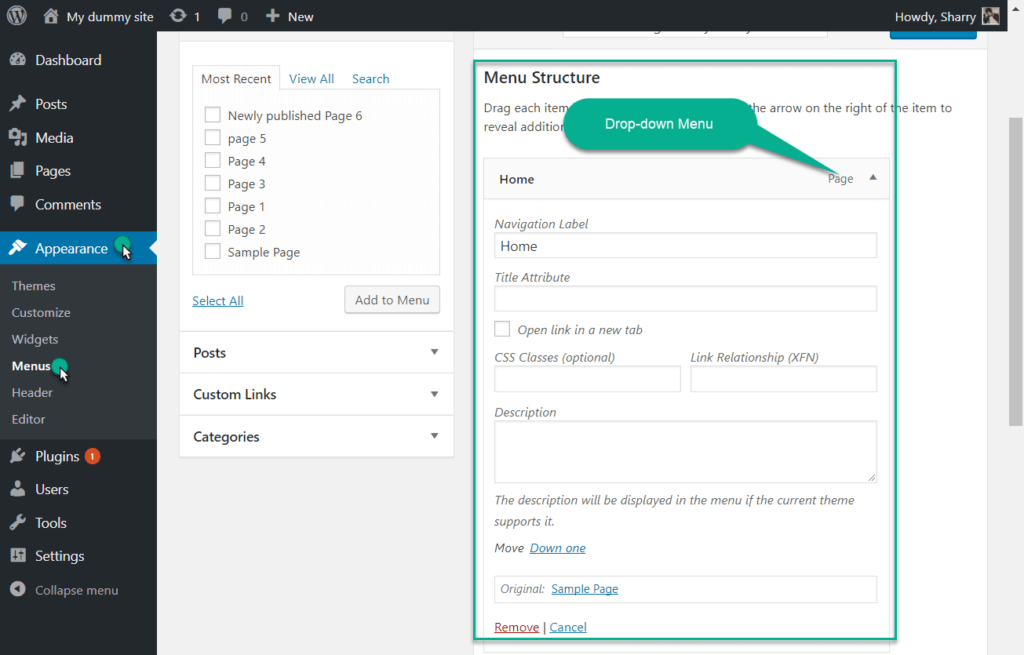Open Editor submenu item

[x=28, y=419]
